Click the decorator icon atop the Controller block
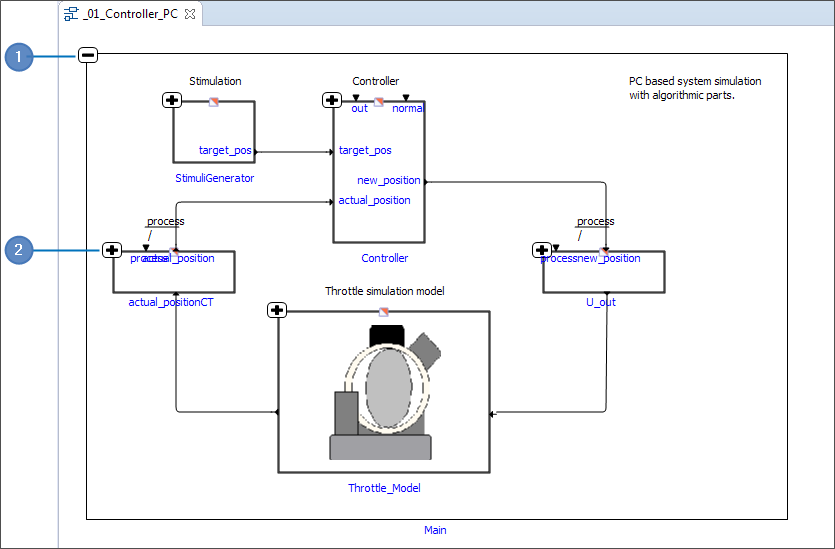The width and height of the screenshot is (835, 549). point(379,101)
